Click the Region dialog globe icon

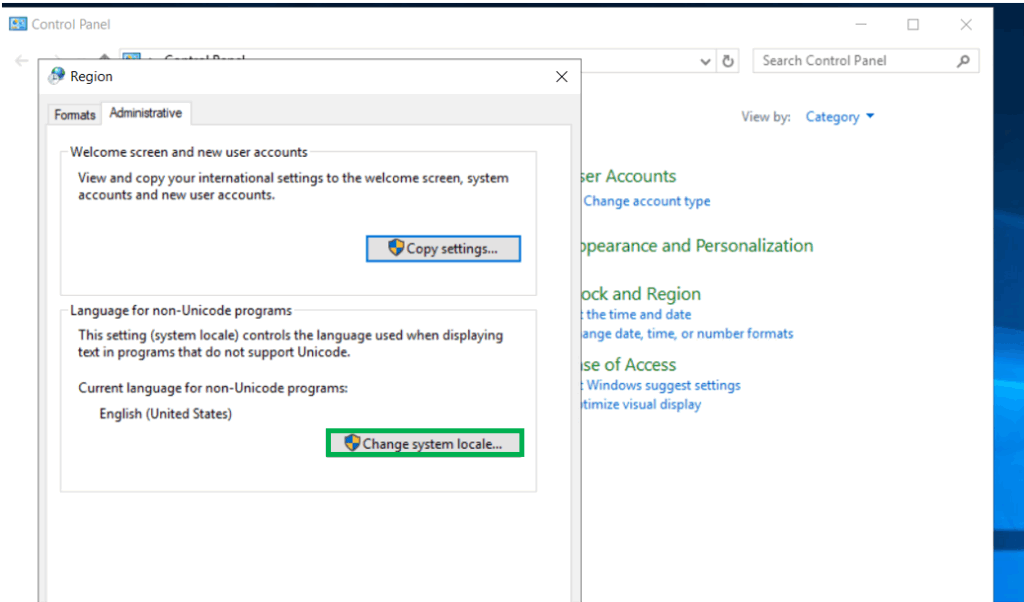pos(56,76)
